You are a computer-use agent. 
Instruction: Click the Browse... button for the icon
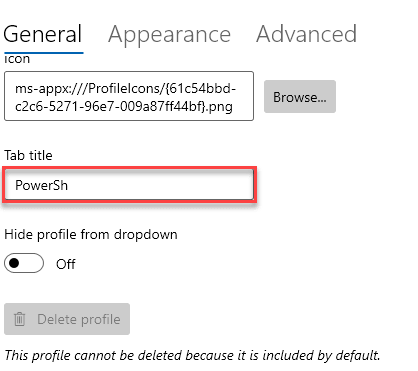pos(300,97)
